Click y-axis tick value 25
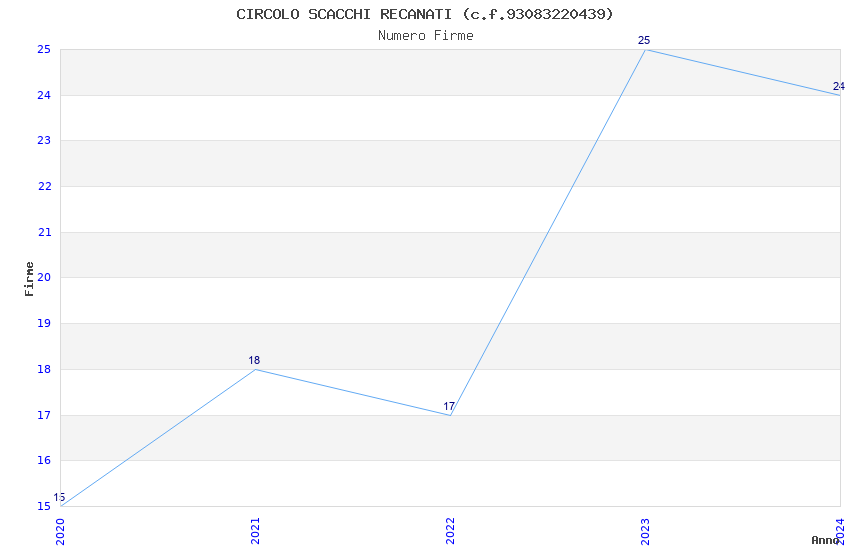Viewport: 850px width, 550px height. [x=44, y=49]
